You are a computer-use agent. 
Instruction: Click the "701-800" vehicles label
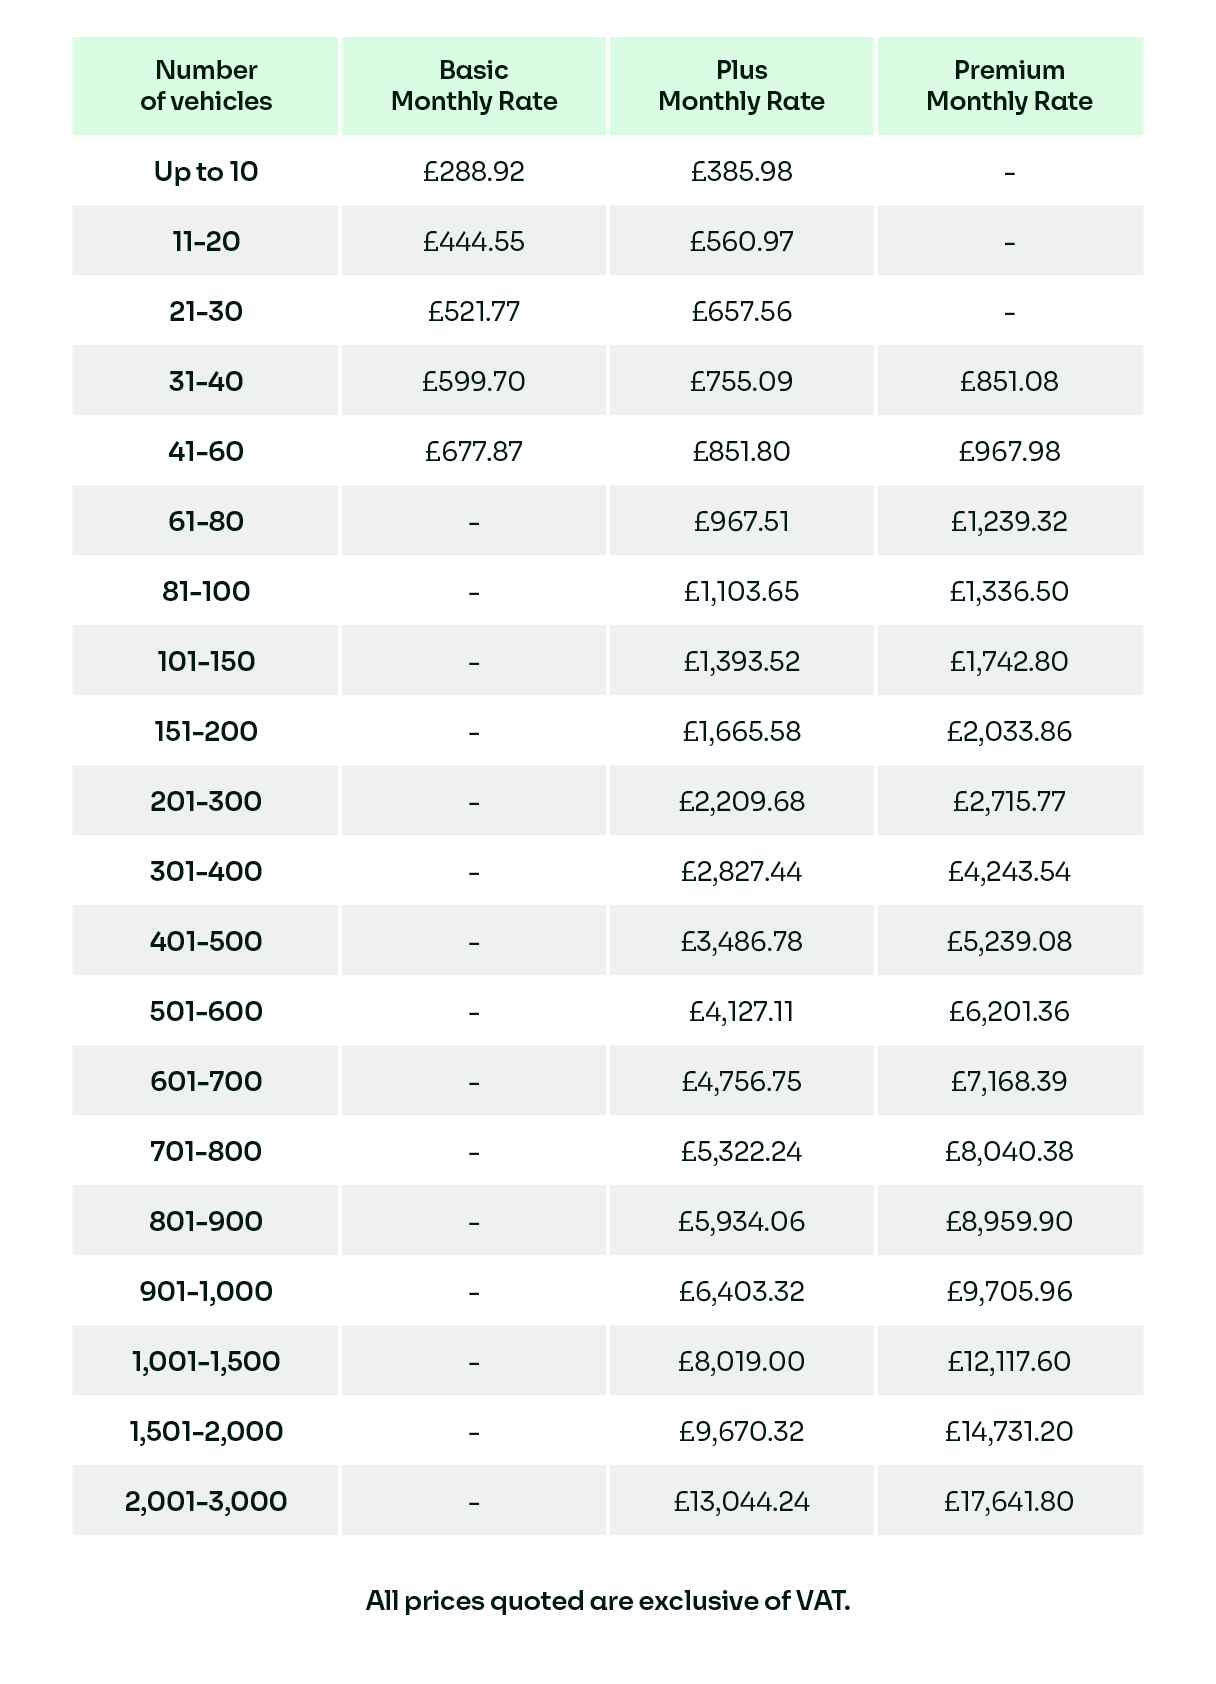(206, 1152)
